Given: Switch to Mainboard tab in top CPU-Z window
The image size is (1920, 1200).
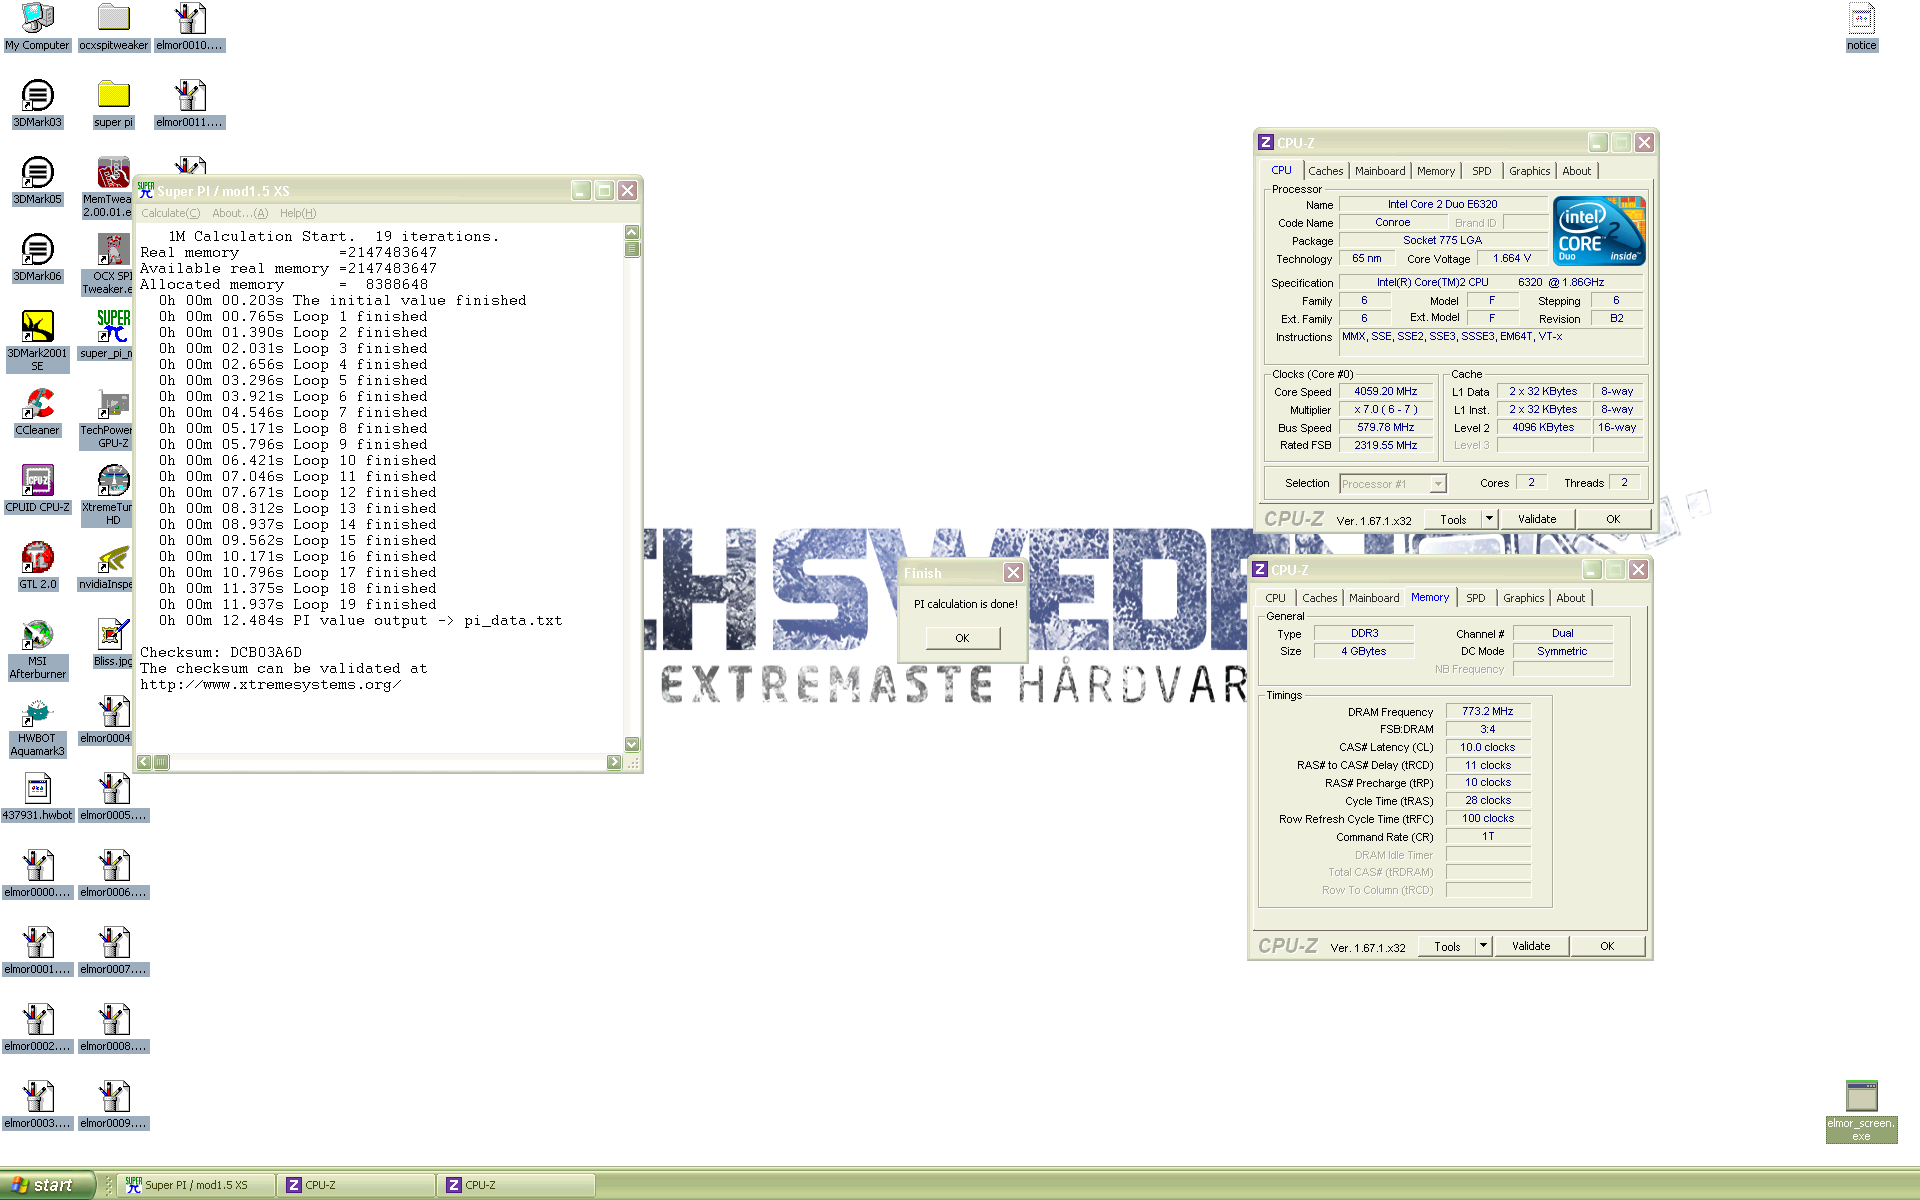Looking at the screenshot, I should coord(1380,171).
